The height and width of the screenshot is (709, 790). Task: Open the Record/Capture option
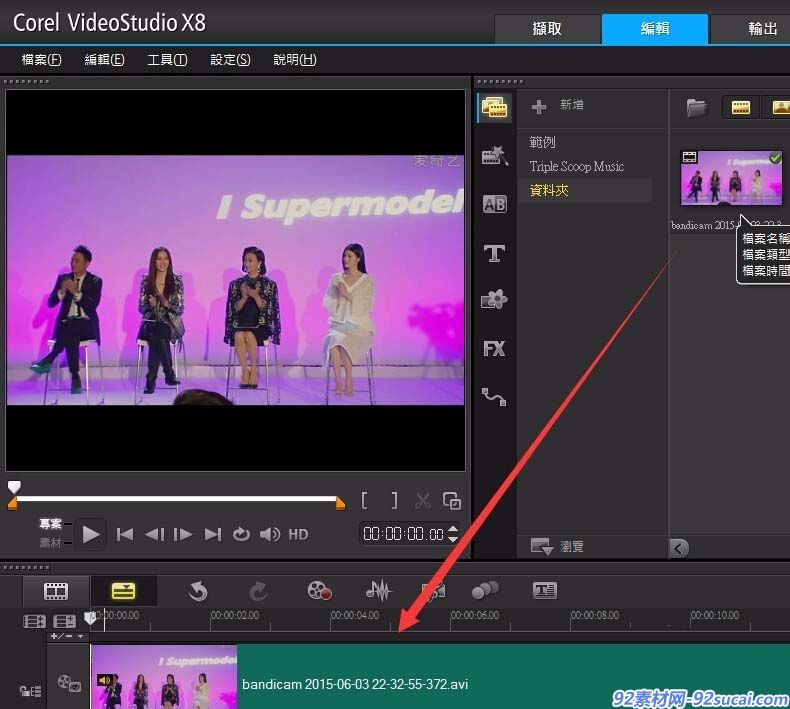tap(319, 591)
